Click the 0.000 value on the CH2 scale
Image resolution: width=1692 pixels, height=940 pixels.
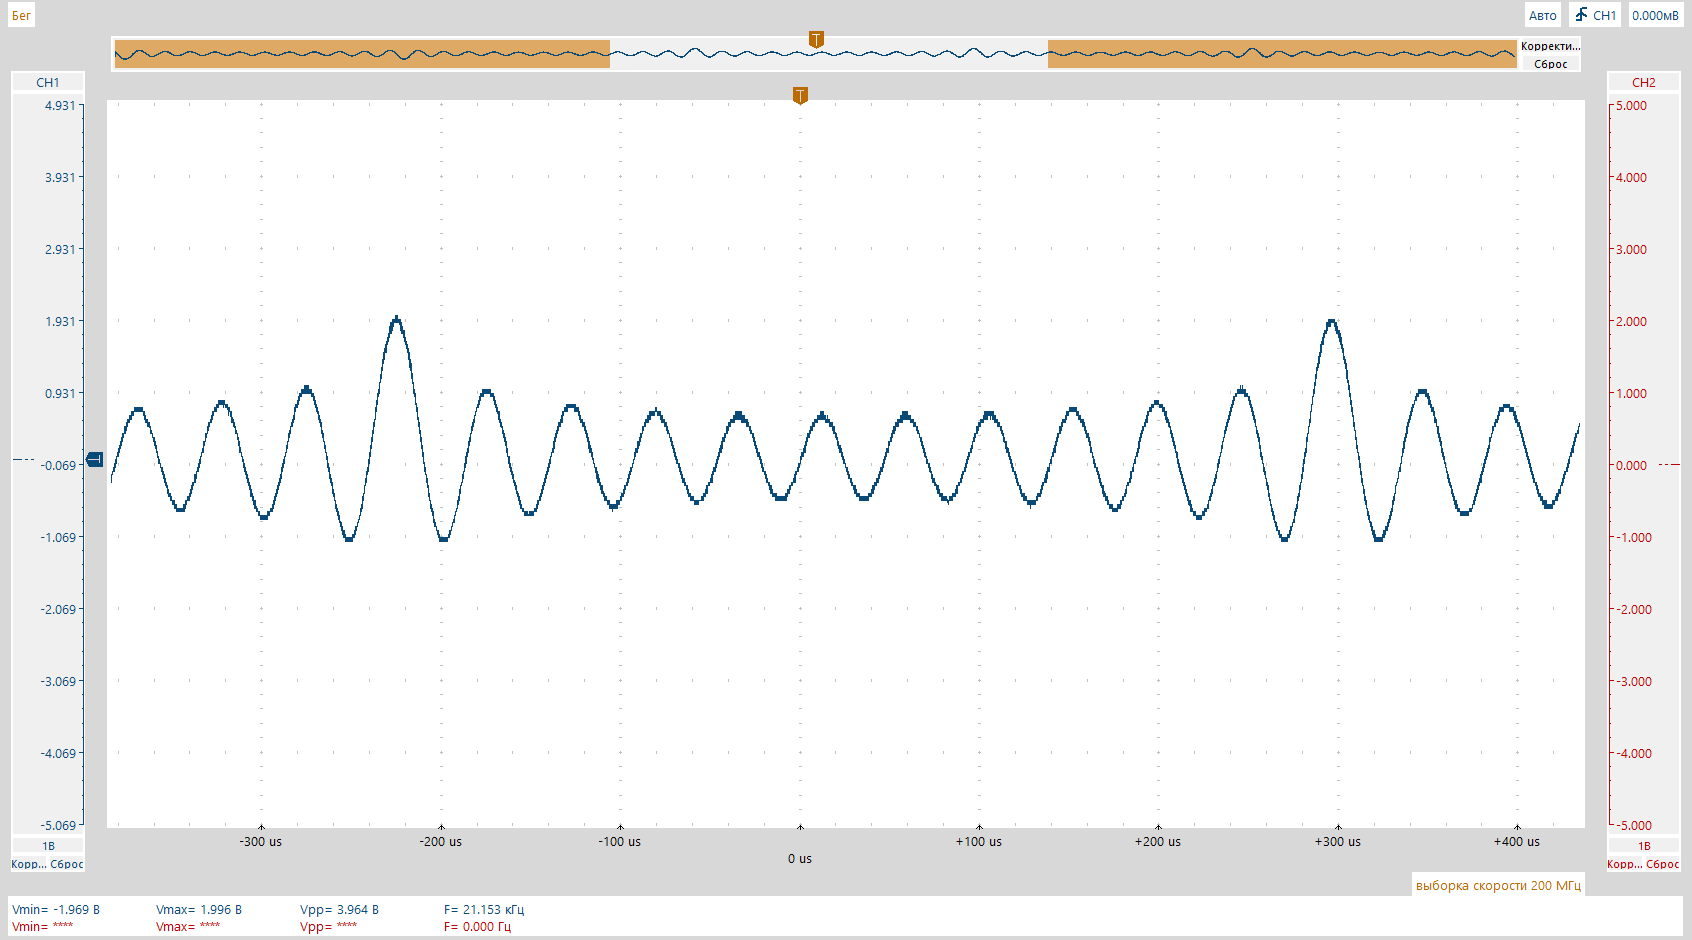pos(1631,465)
